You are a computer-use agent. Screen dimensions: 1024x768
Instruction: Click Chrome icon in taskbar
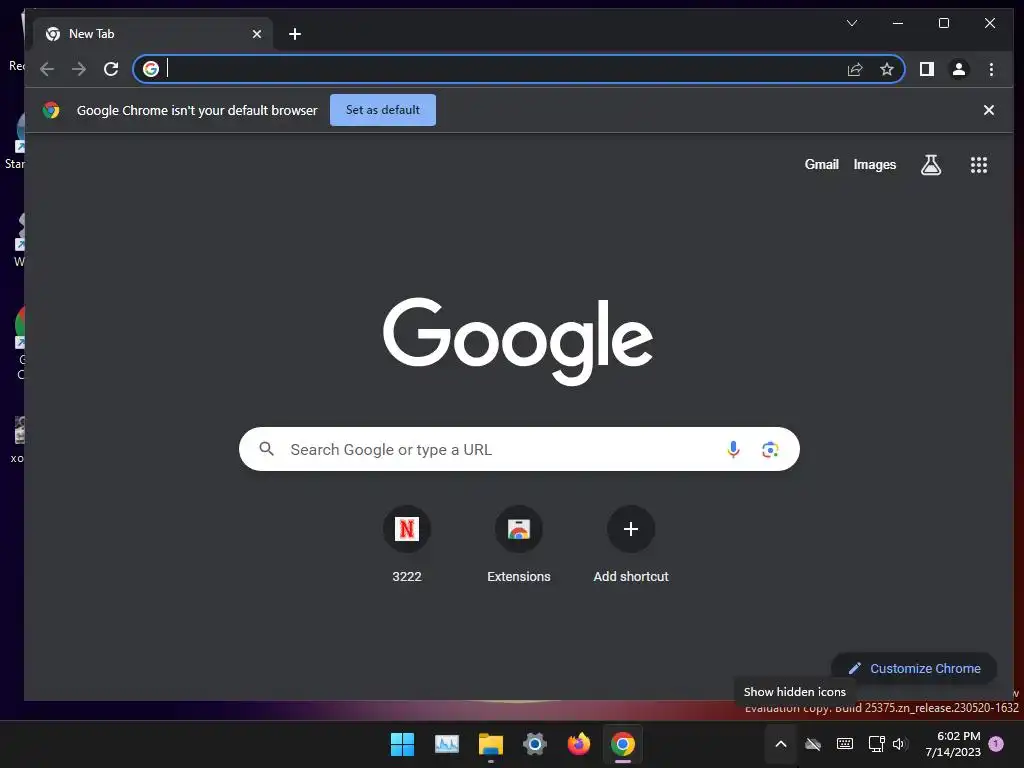point(622,744)
